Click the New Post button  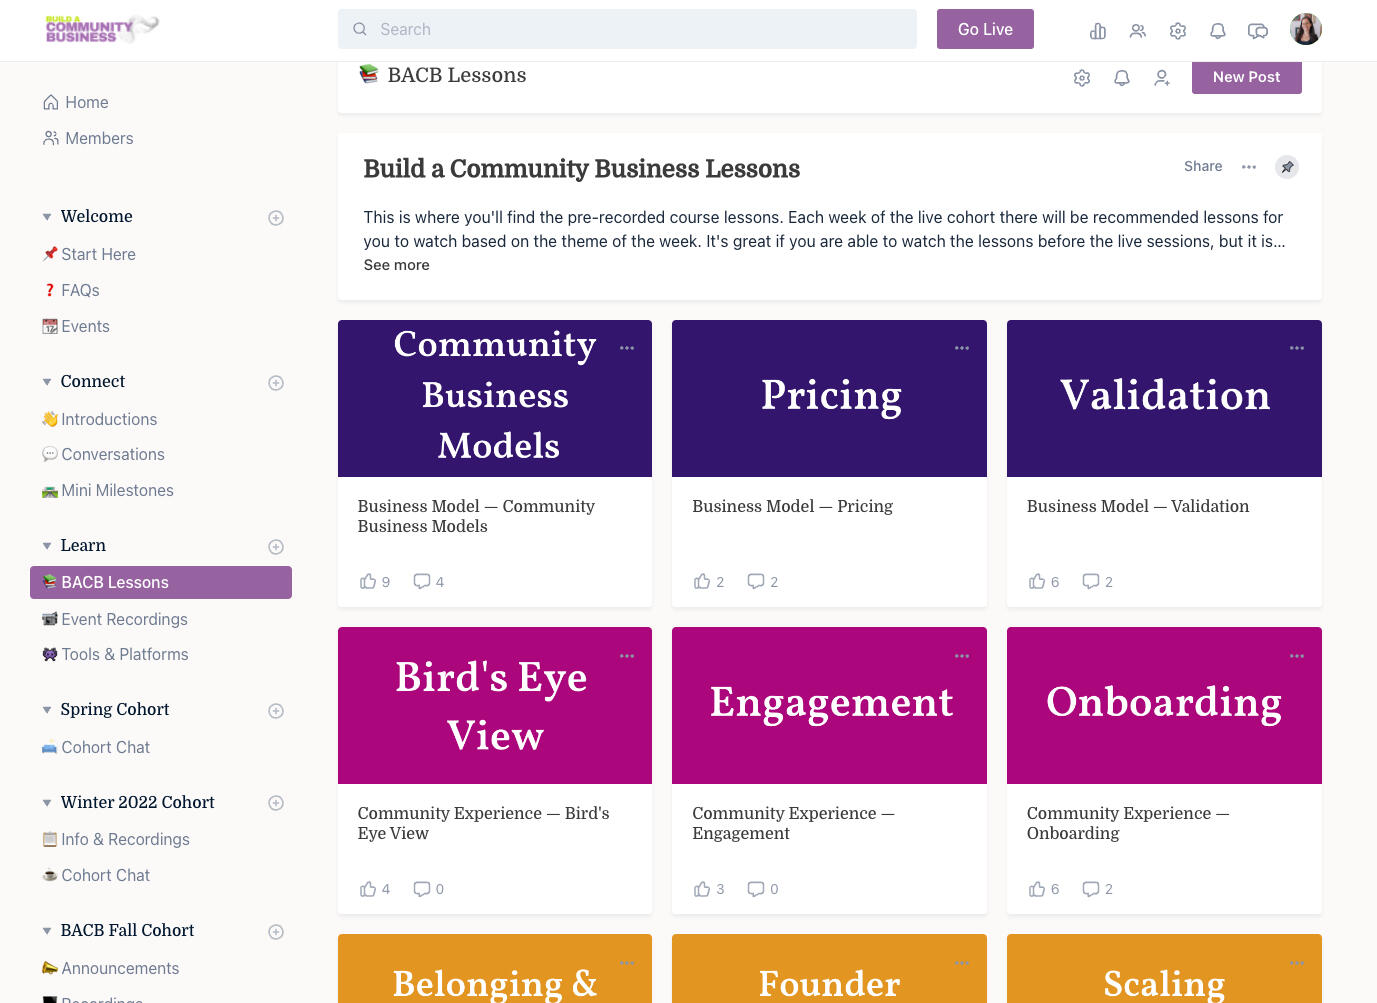click(x=1246, y=77)
